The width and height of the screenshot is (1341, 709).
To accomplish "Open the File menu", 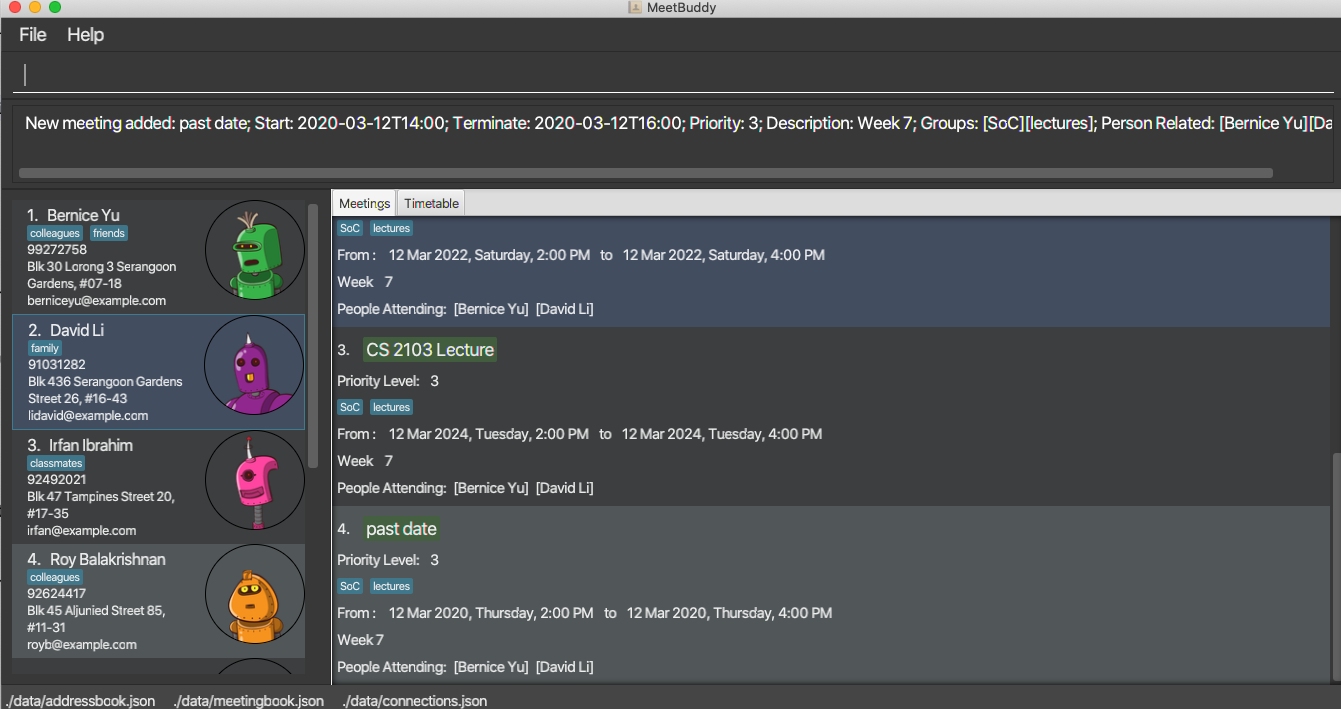I will 33,35.
